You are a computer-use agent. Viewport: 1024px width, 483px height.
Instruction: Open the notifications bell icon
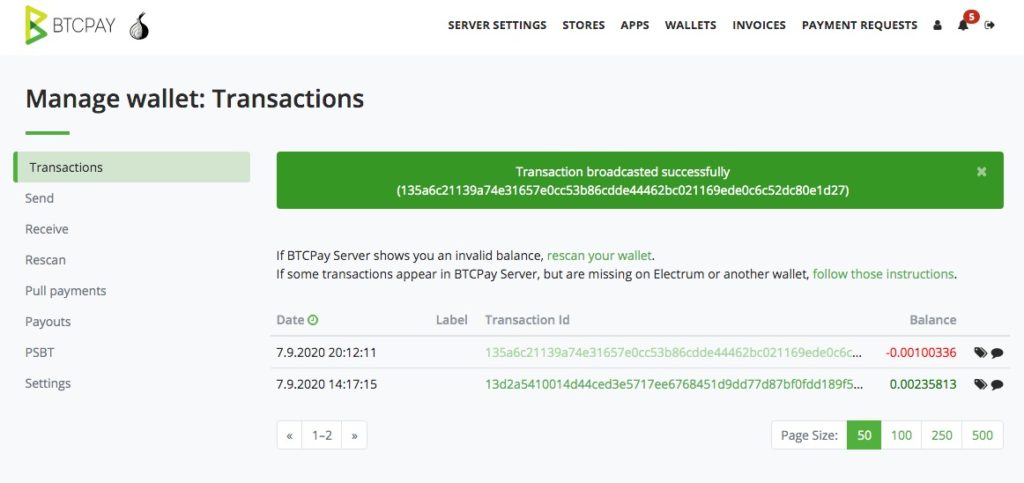[963, 25]
